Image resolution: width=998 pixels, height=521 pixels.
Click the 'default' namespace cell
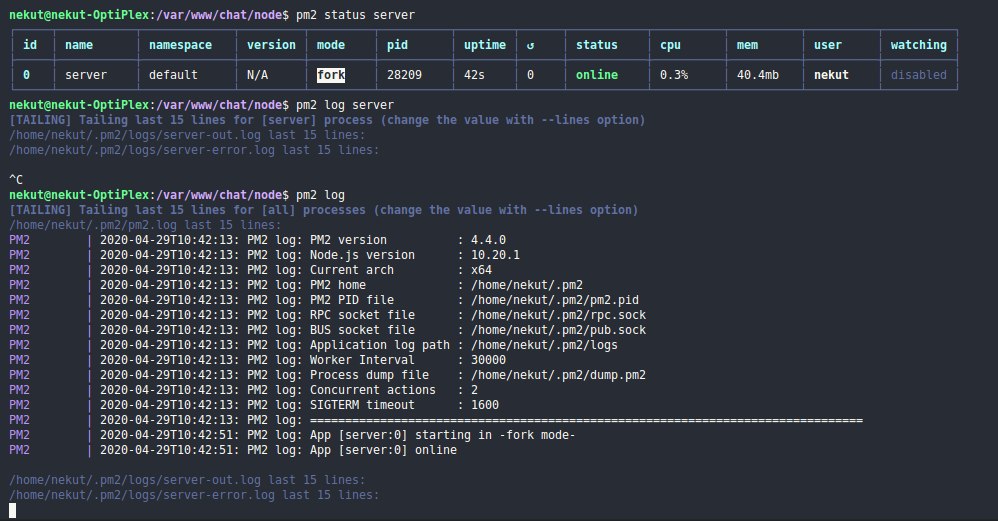tap(173, 75)
